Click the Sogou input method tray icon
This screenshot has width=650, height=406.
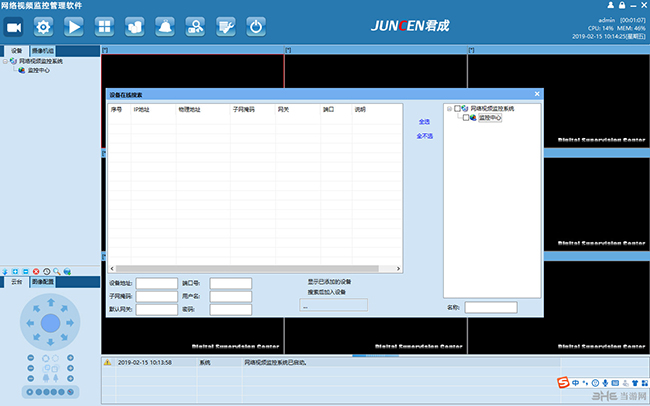pyautogui.click(x=564, y=383)
